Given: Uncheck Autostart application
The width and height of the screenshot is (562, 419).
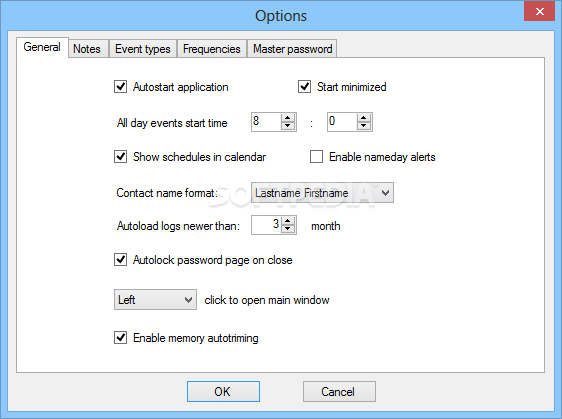Looking at the screenshot, I should (x=120, y=87).
